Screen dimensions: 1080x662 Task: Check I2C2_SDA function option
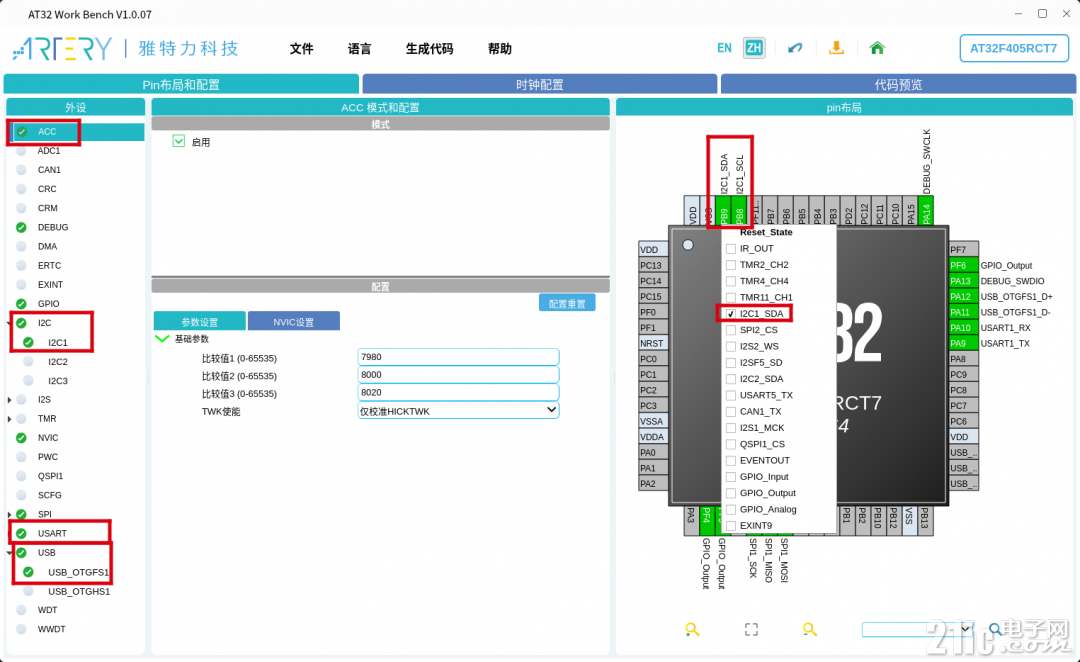(731, 380)
